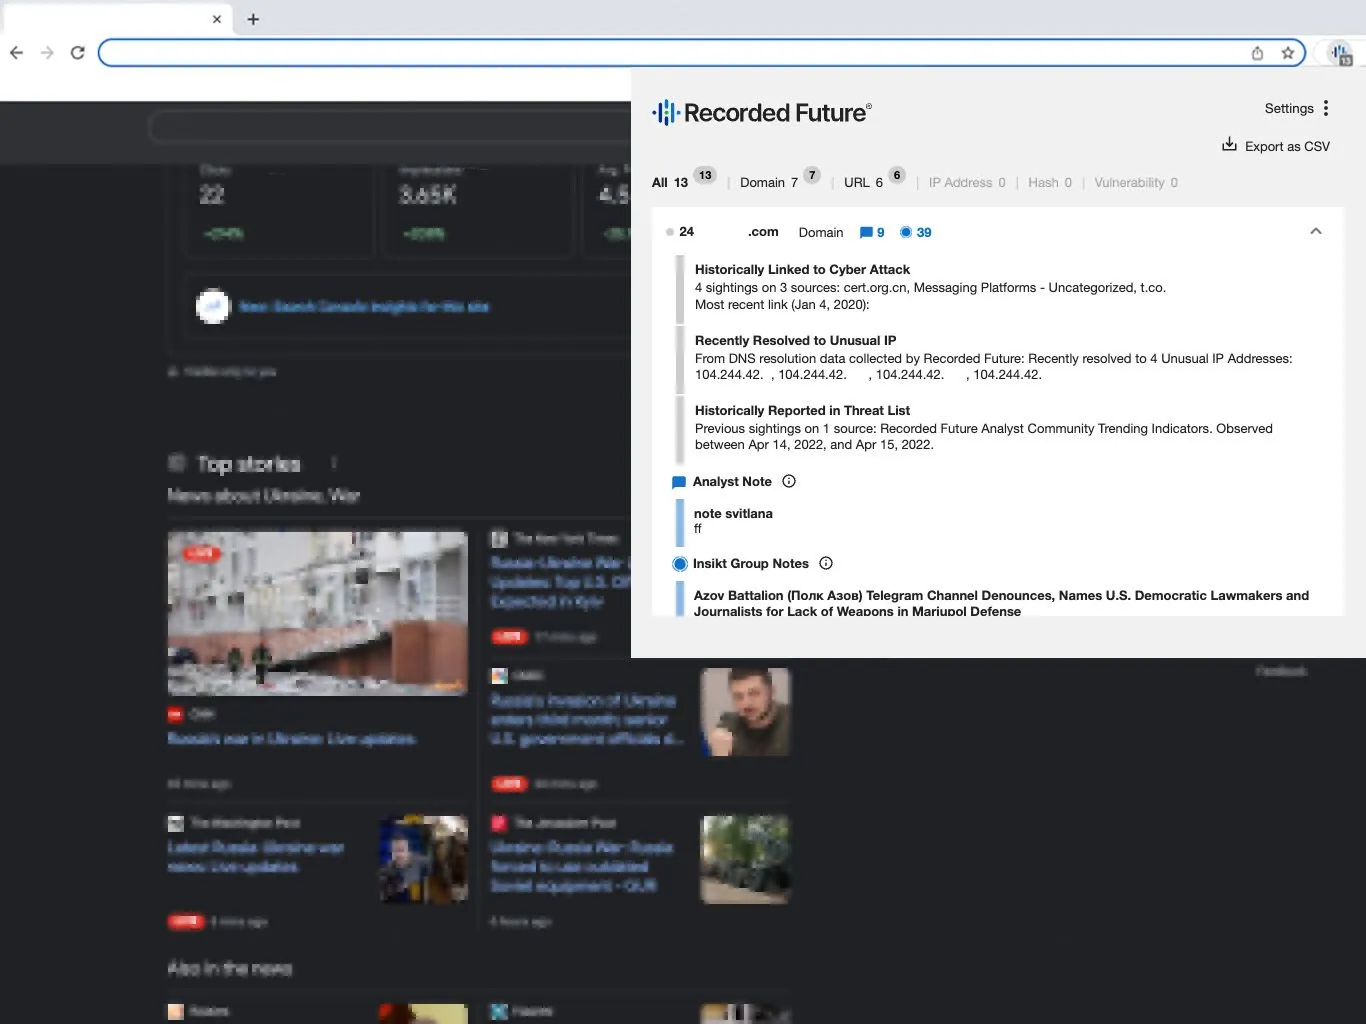Click 'Also in the news' heading
This screenshot has width=1366, height=1024.
pos(230,968)
